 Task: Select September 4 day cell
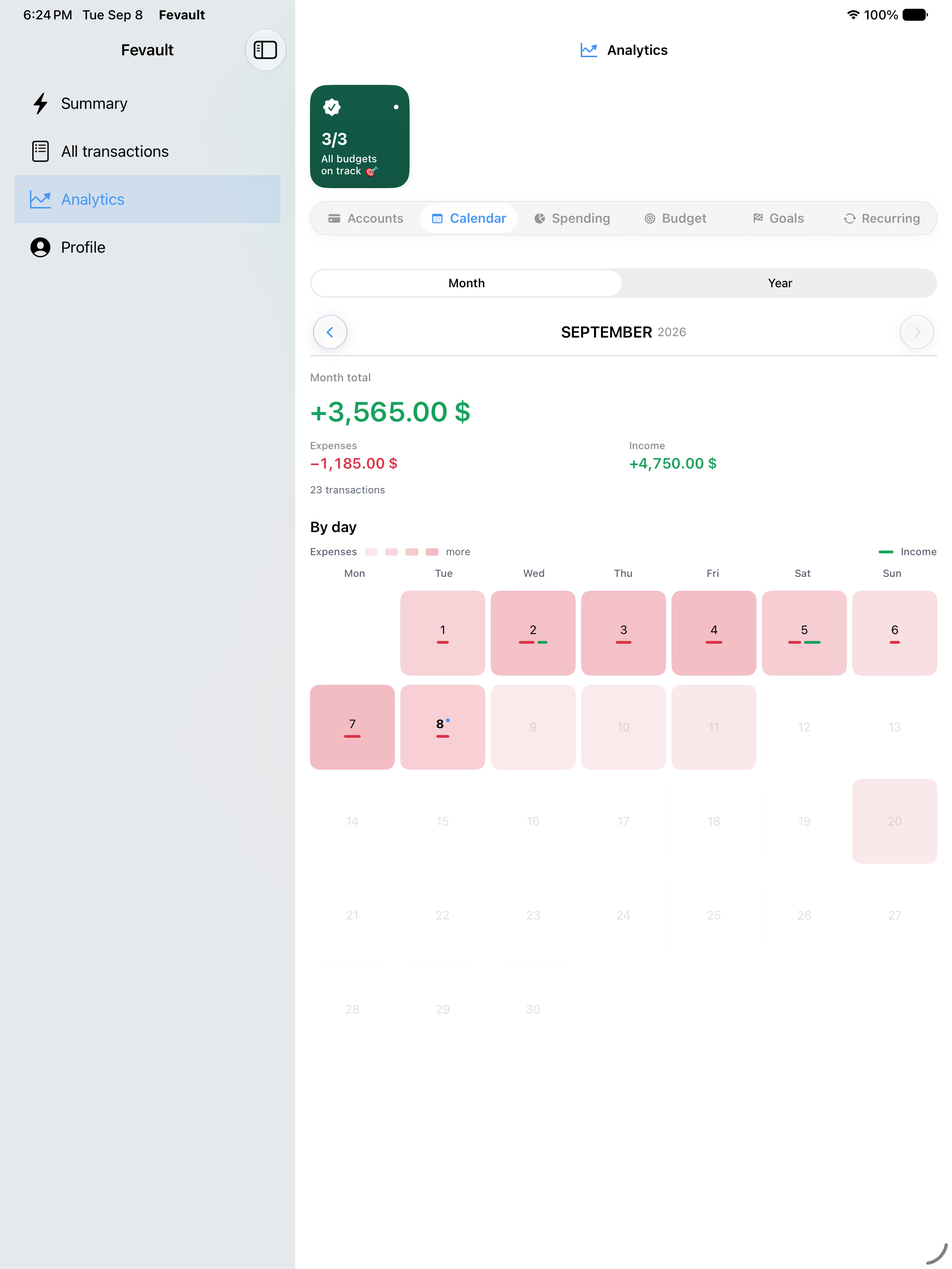[x=714, y=633]
